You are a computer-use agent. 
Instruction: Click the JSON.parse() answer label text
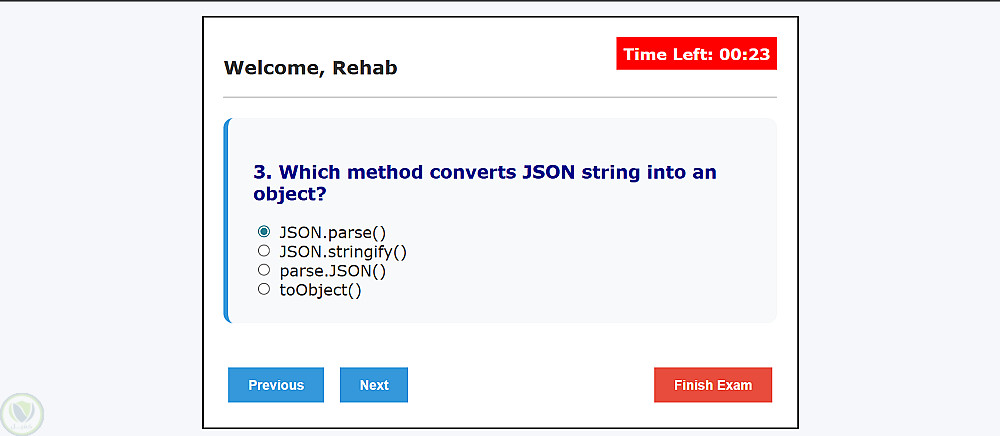tap(333, 232)
